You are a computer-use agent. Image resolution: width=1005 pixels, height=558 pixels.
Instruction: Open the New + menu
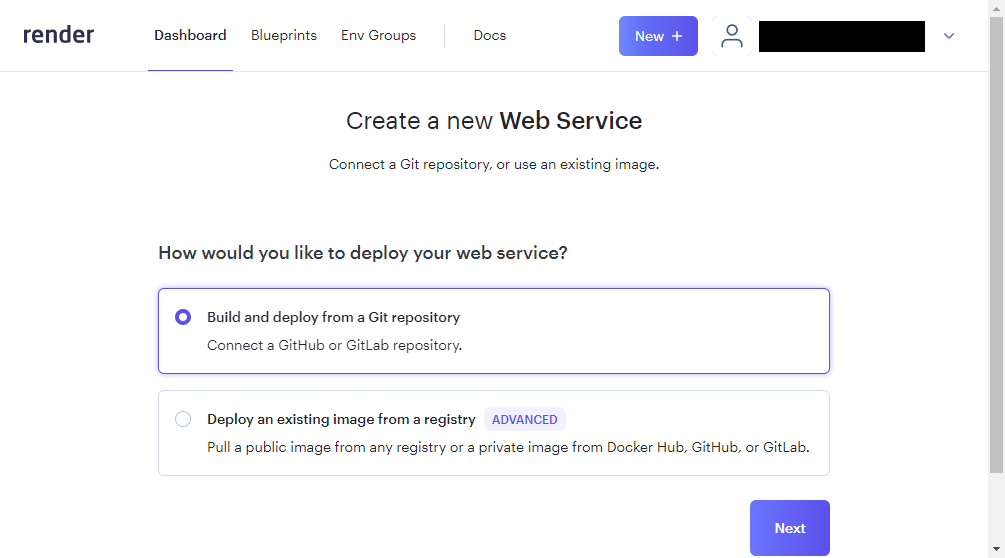click(658, 36)
